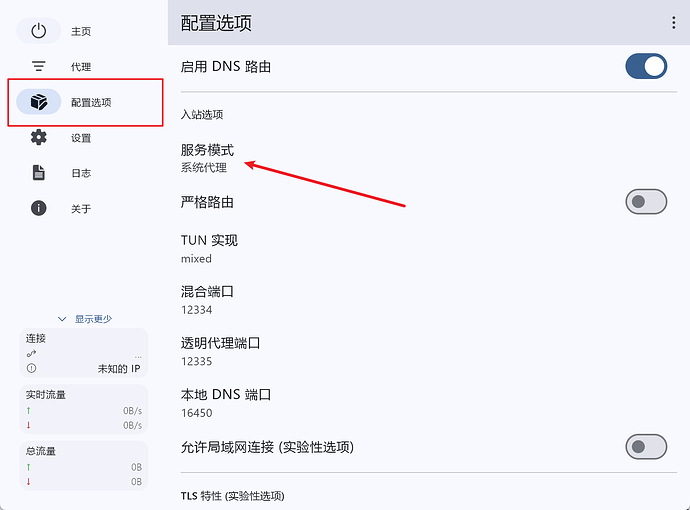Open the TUN 实现 option picker
Viewport: 690px width, 510px height.
tap(209, 248)
